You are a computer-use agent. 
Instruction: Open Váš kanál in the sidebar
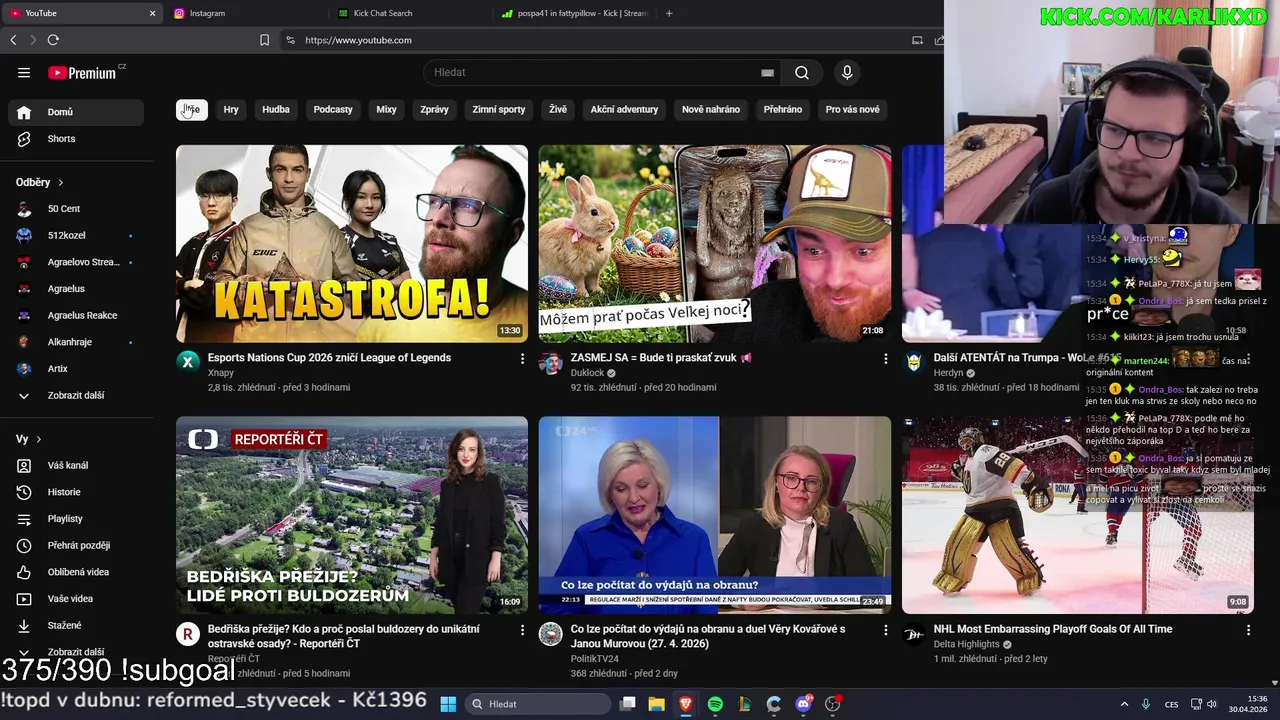(x=76, y=466)
